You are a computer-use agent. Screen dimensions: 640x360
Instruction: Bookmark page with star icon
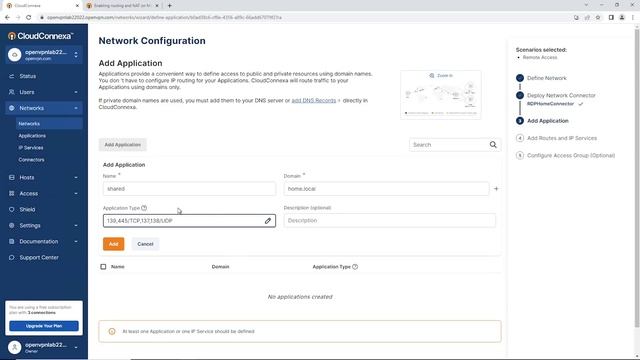[x=598, y=18]
